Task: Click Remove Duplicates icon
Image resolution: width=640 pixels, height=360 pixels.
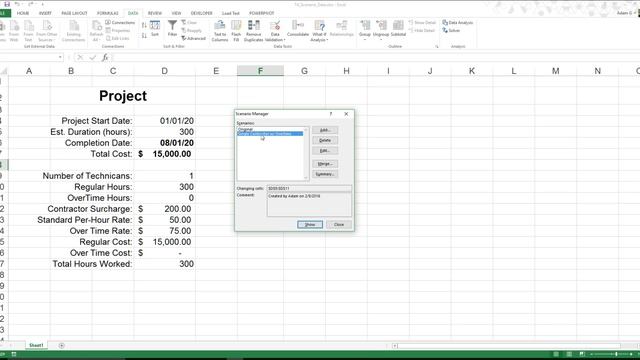Action: (x=253, y=31)
